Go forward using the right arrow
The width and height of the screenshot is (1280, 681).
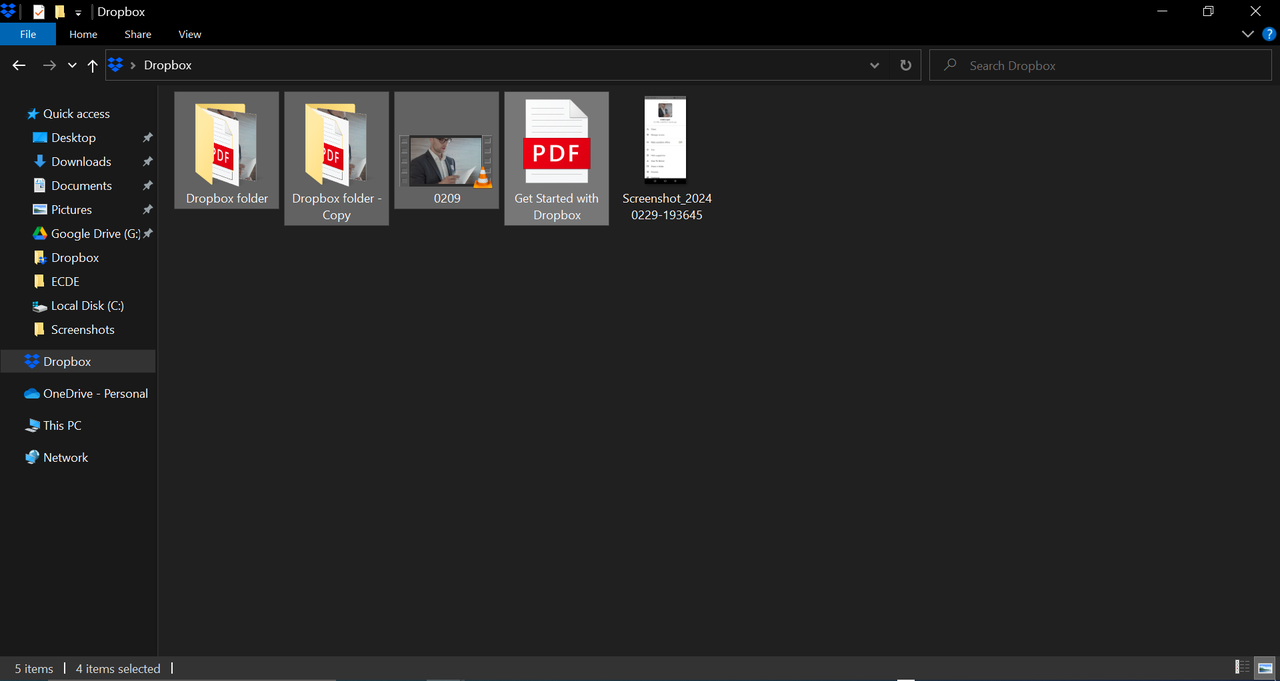click(49, 65)
